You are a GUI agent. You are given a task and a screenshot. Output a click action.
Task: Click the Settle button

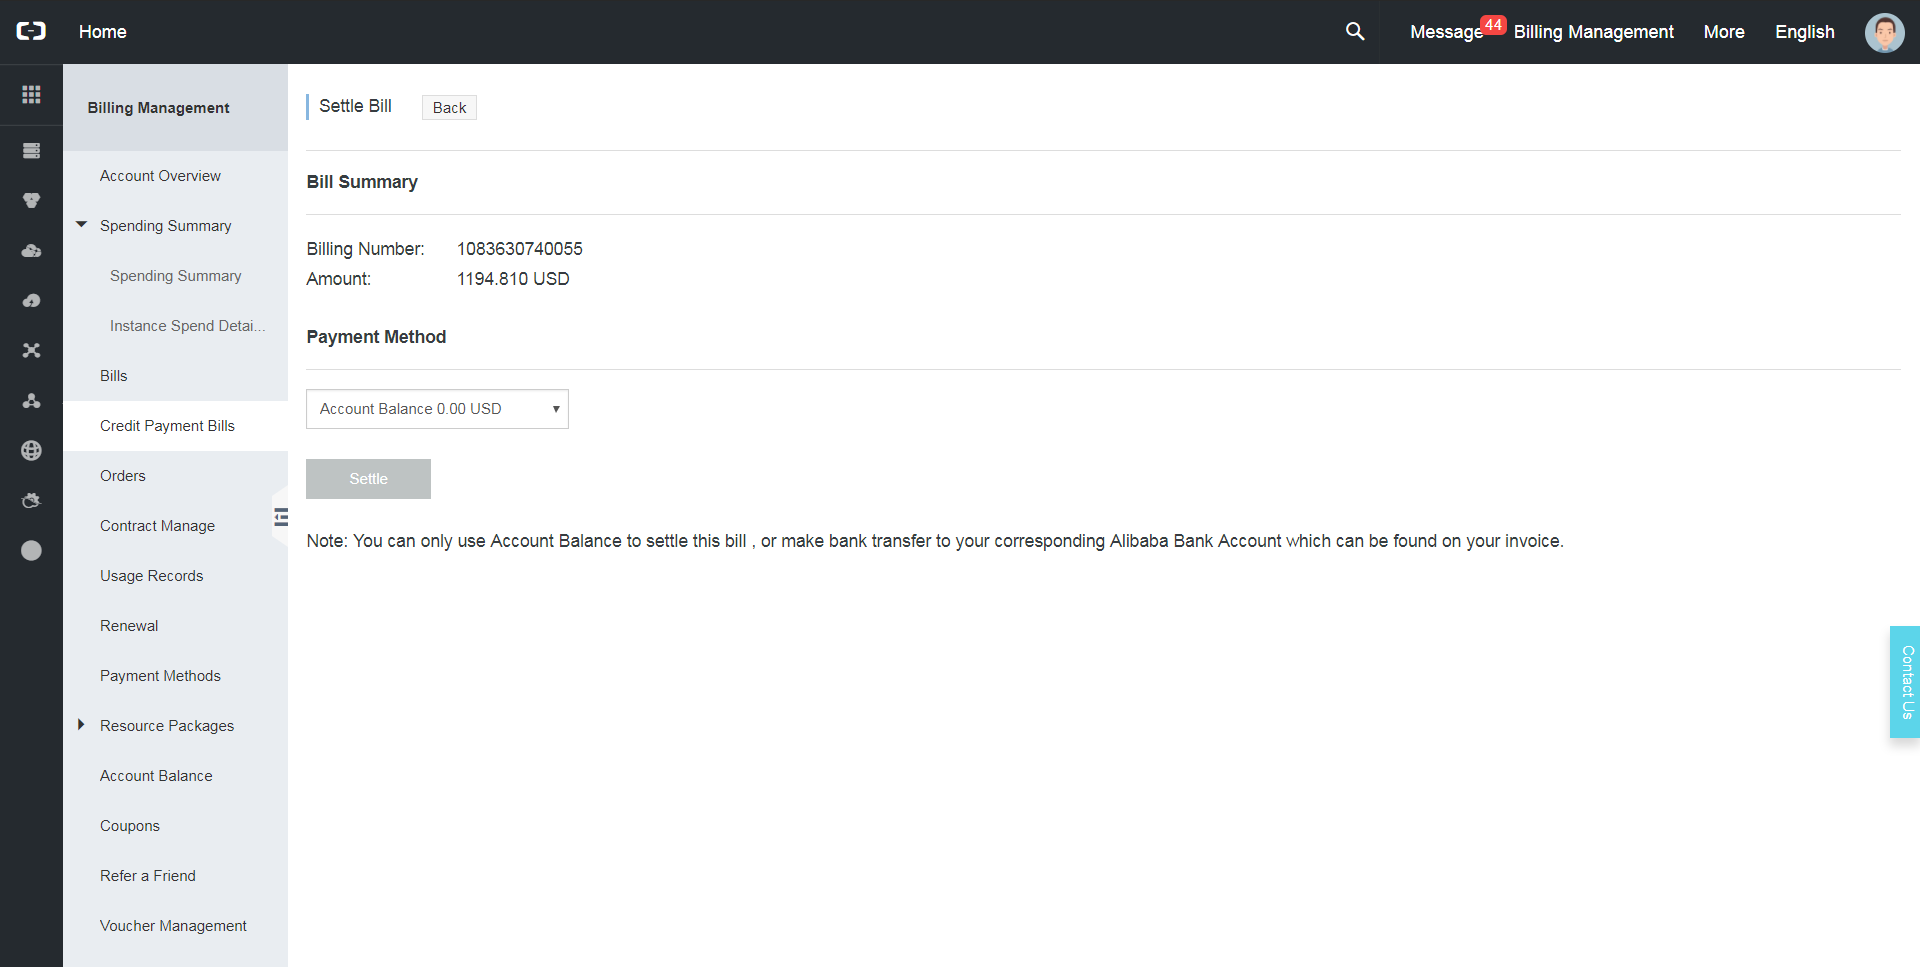coord(368,479)
